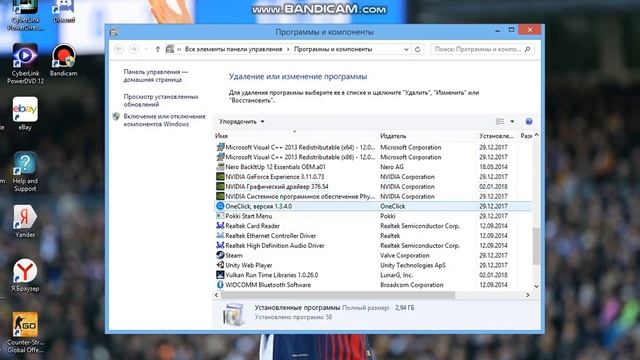Select 'Microsoft Visual C++ 2013 Redistributable (x86)' row
This screenshot has height=360, width=640.
[373, 157]
